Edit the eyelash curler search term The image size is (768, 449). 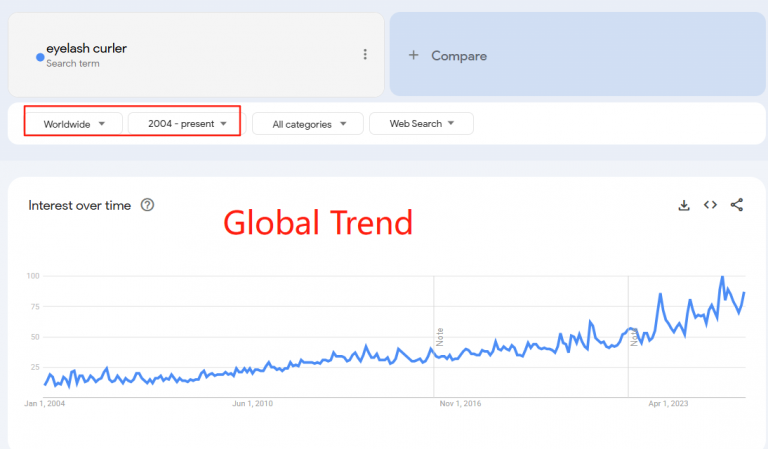tap(86, 48)
